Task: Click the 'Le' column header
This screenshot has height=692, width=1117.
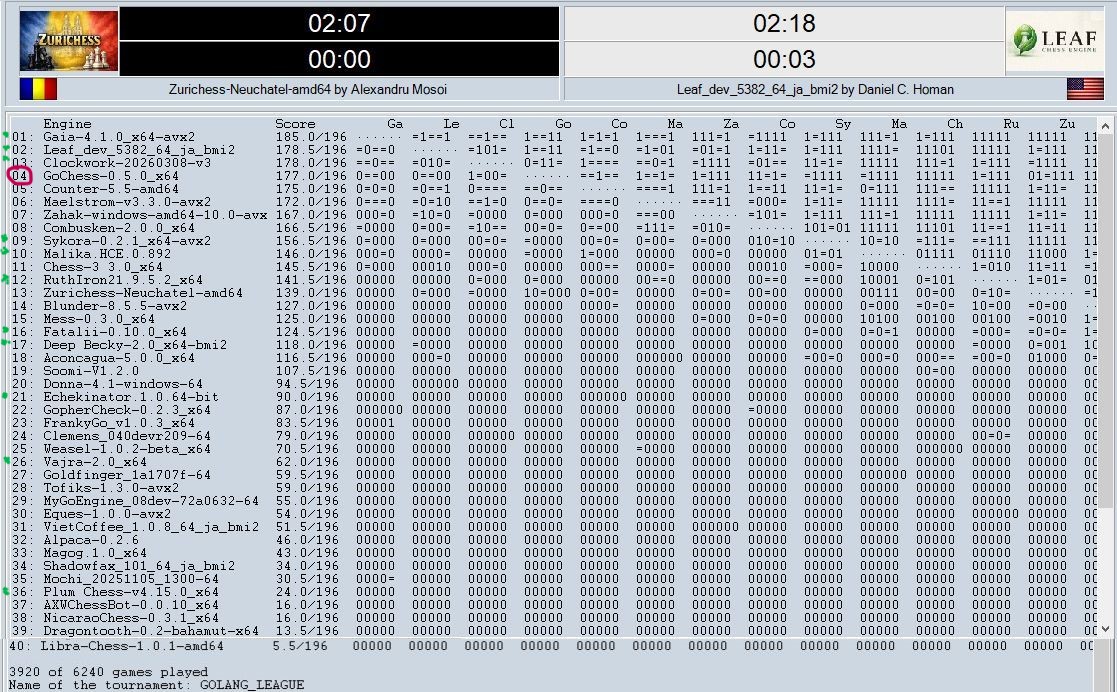Action: tap(451, 124)
